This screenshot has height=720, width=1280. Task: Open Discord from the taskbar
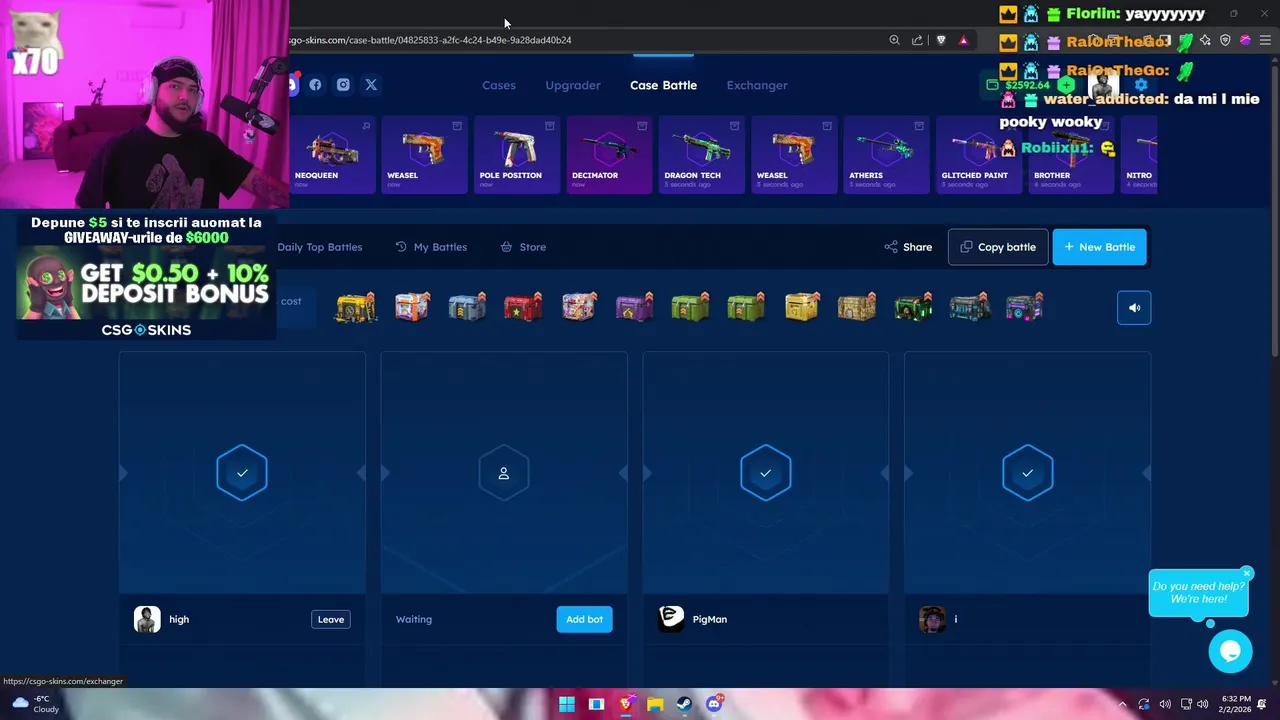pyautogui.click(x=714, y=704)
